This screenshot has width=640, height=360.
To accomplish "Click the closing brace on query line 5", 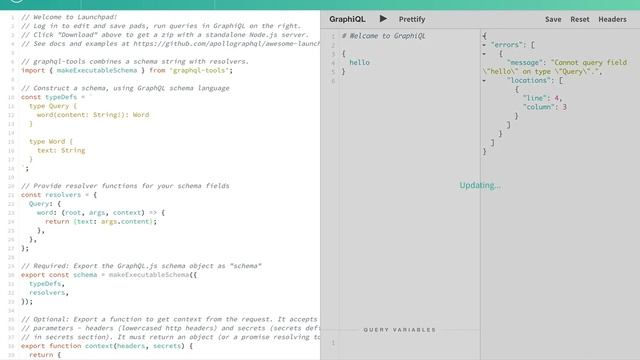I will (344, 71).
